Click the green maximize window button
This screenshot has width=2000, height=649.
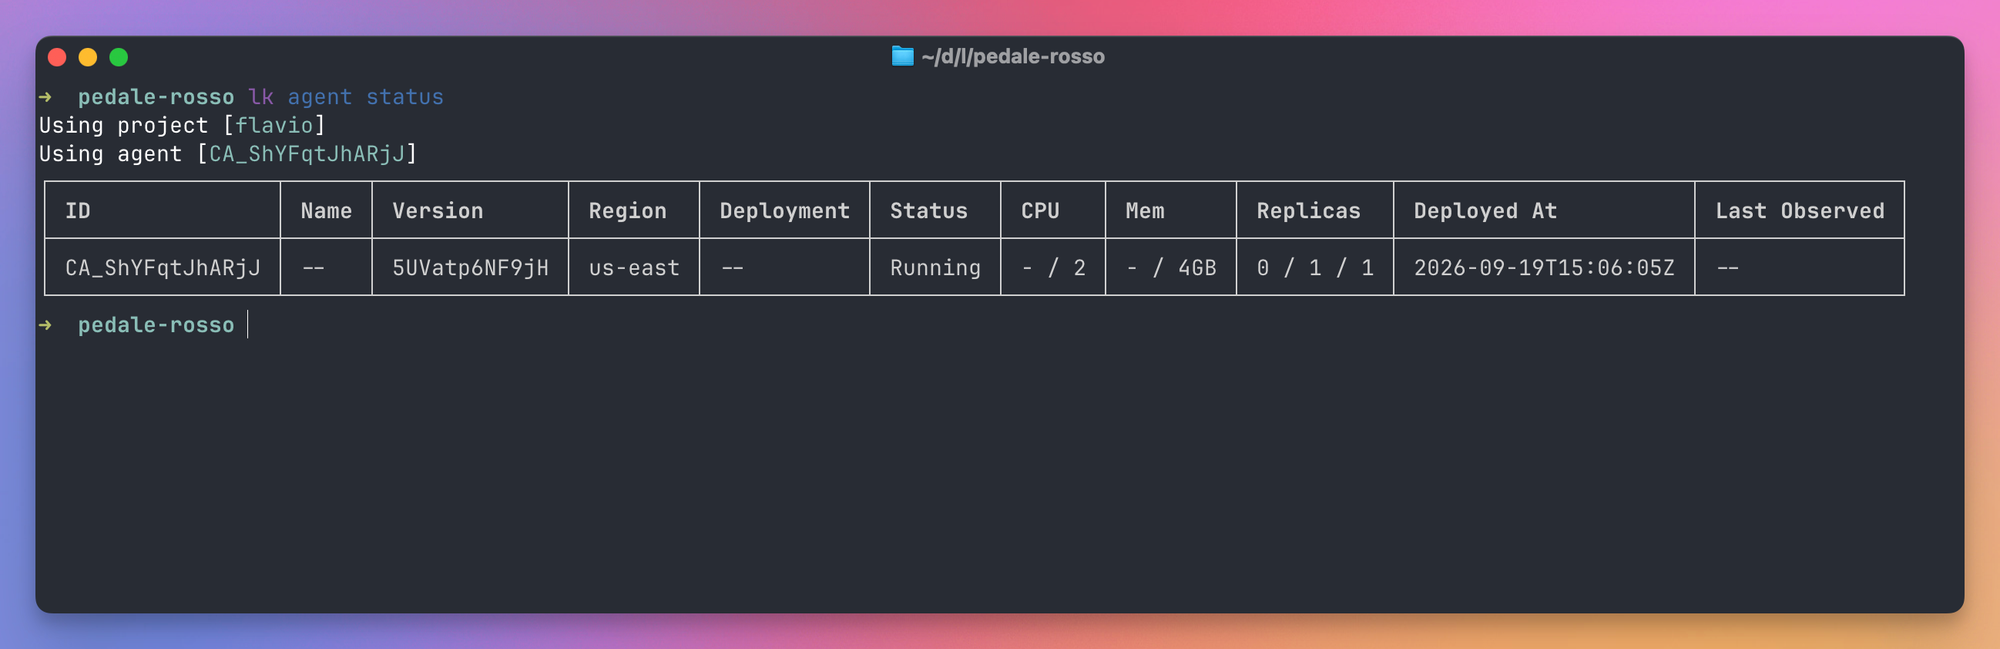point(119,57)
